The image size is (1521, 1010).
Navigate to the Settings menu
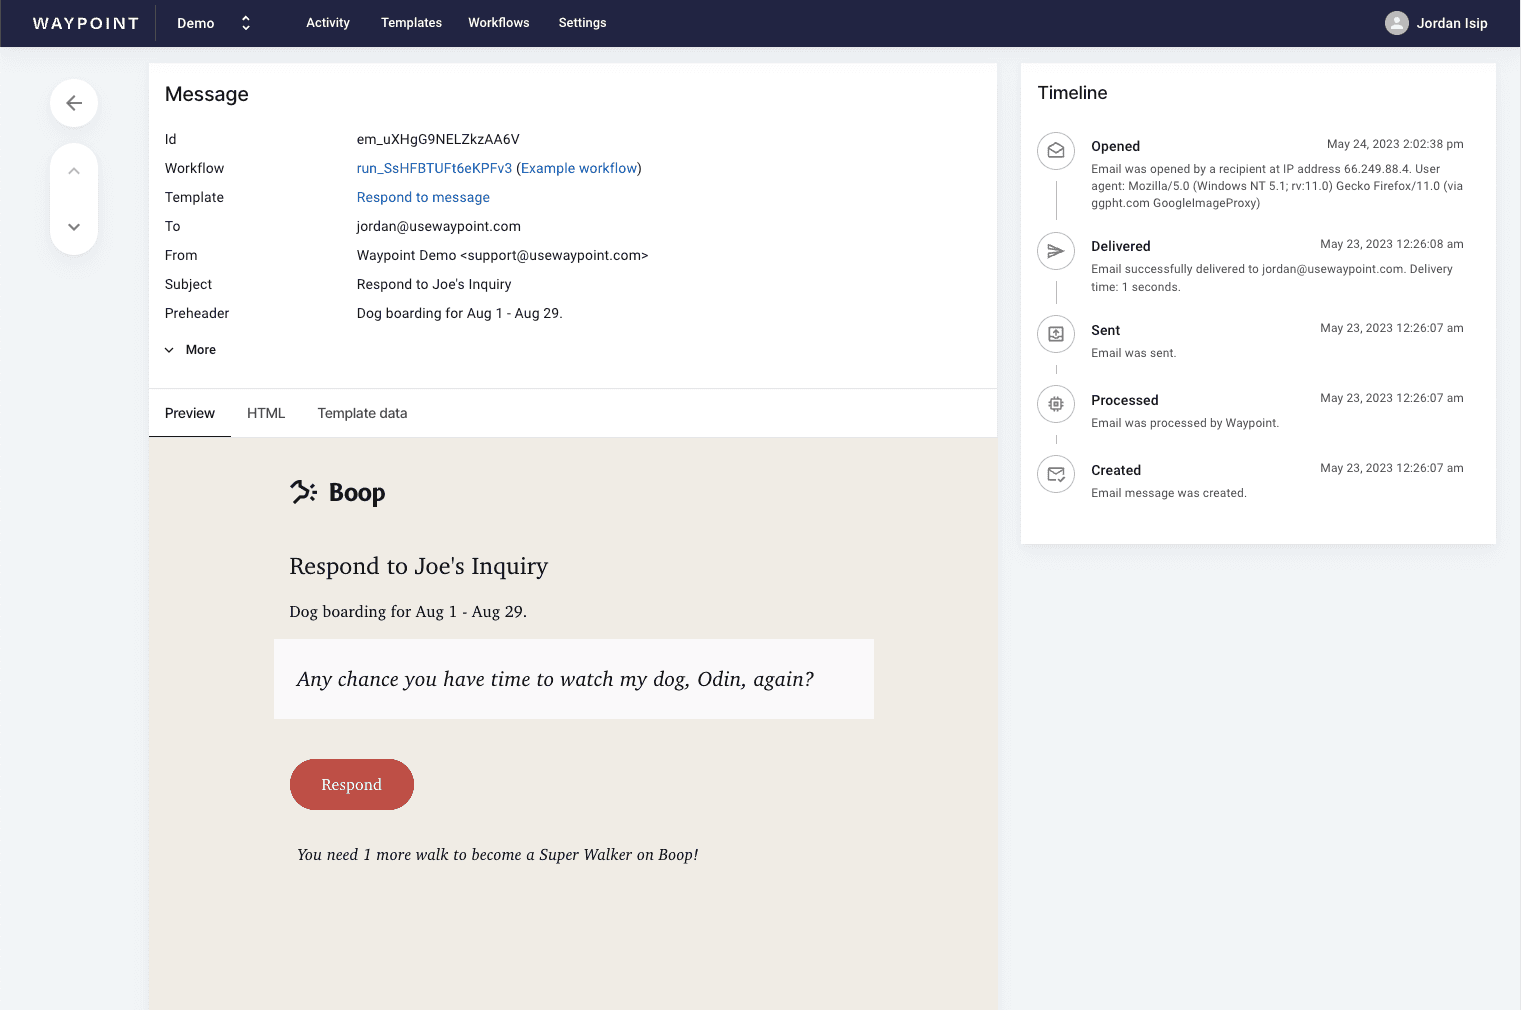pos(582,22)
